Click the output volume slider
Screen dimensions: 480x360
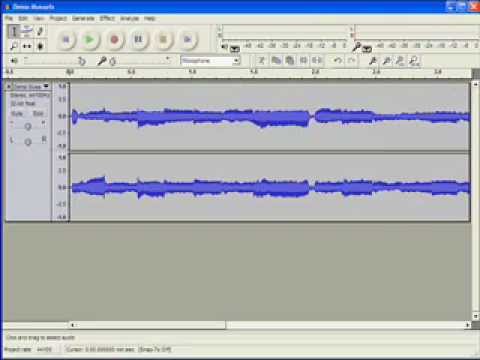(x=53, y=61)
